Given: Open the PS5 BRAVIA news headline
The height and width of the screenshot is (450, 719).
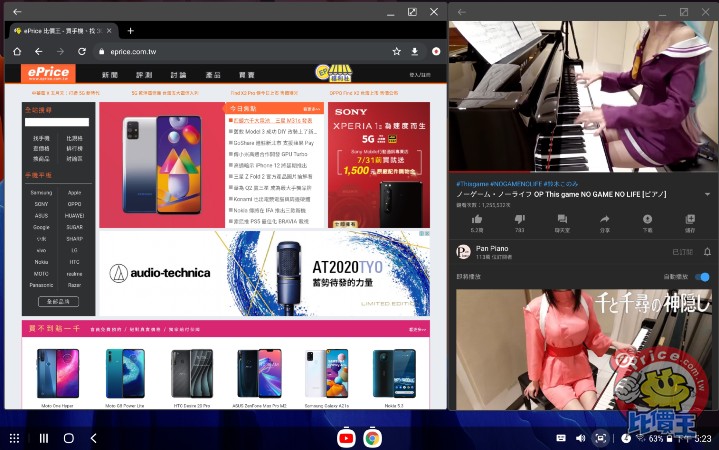Looking at the screenshot, I should pos(271,221).
